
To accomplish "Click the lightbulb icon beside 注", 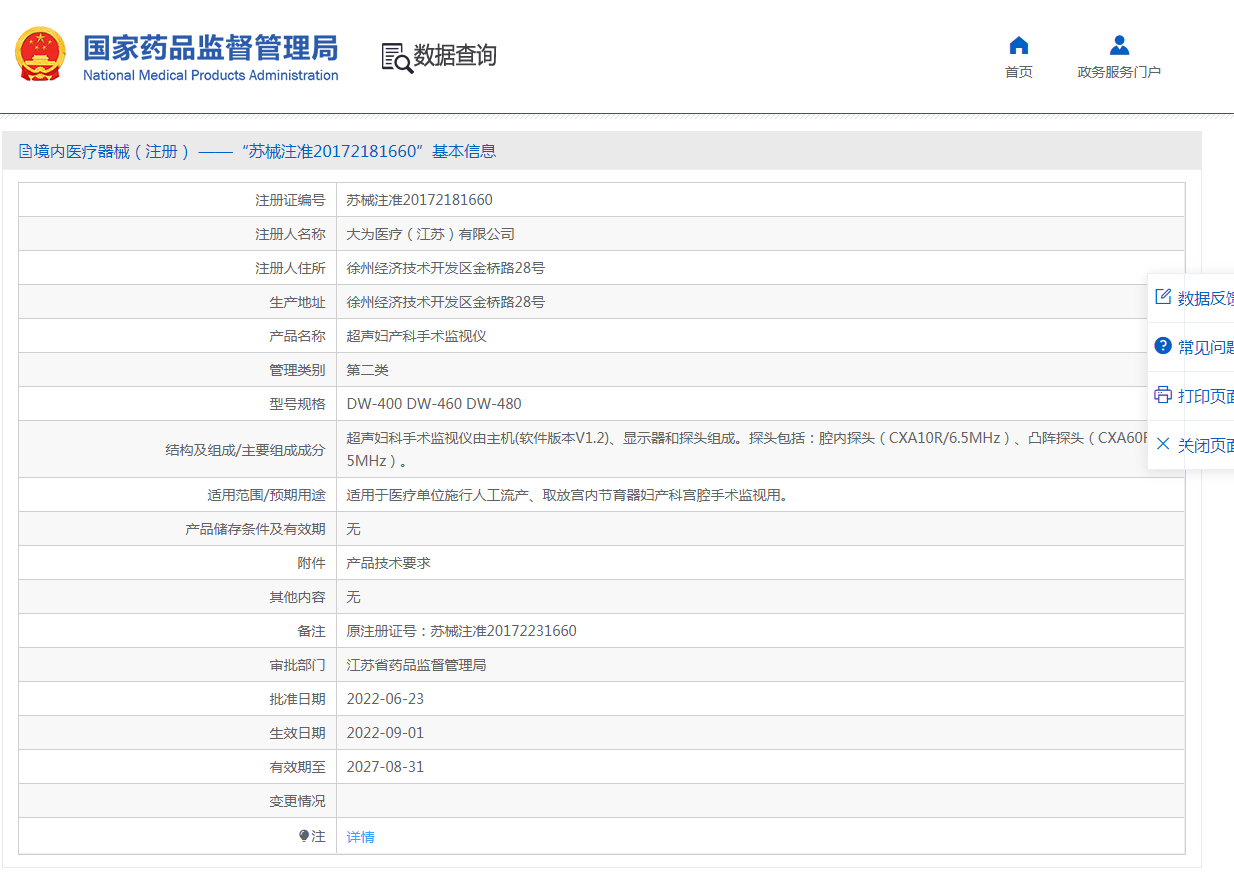I will (304, 836).
